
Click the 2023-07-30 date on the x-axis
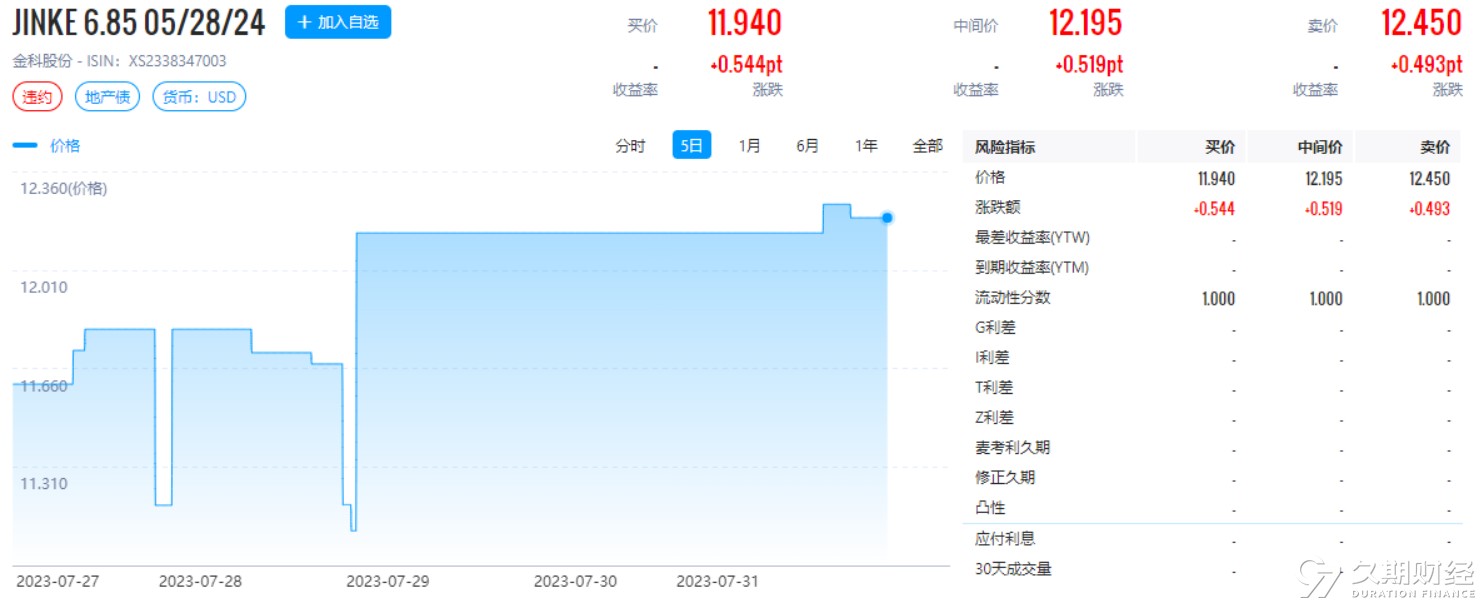(x=575, y=581)
